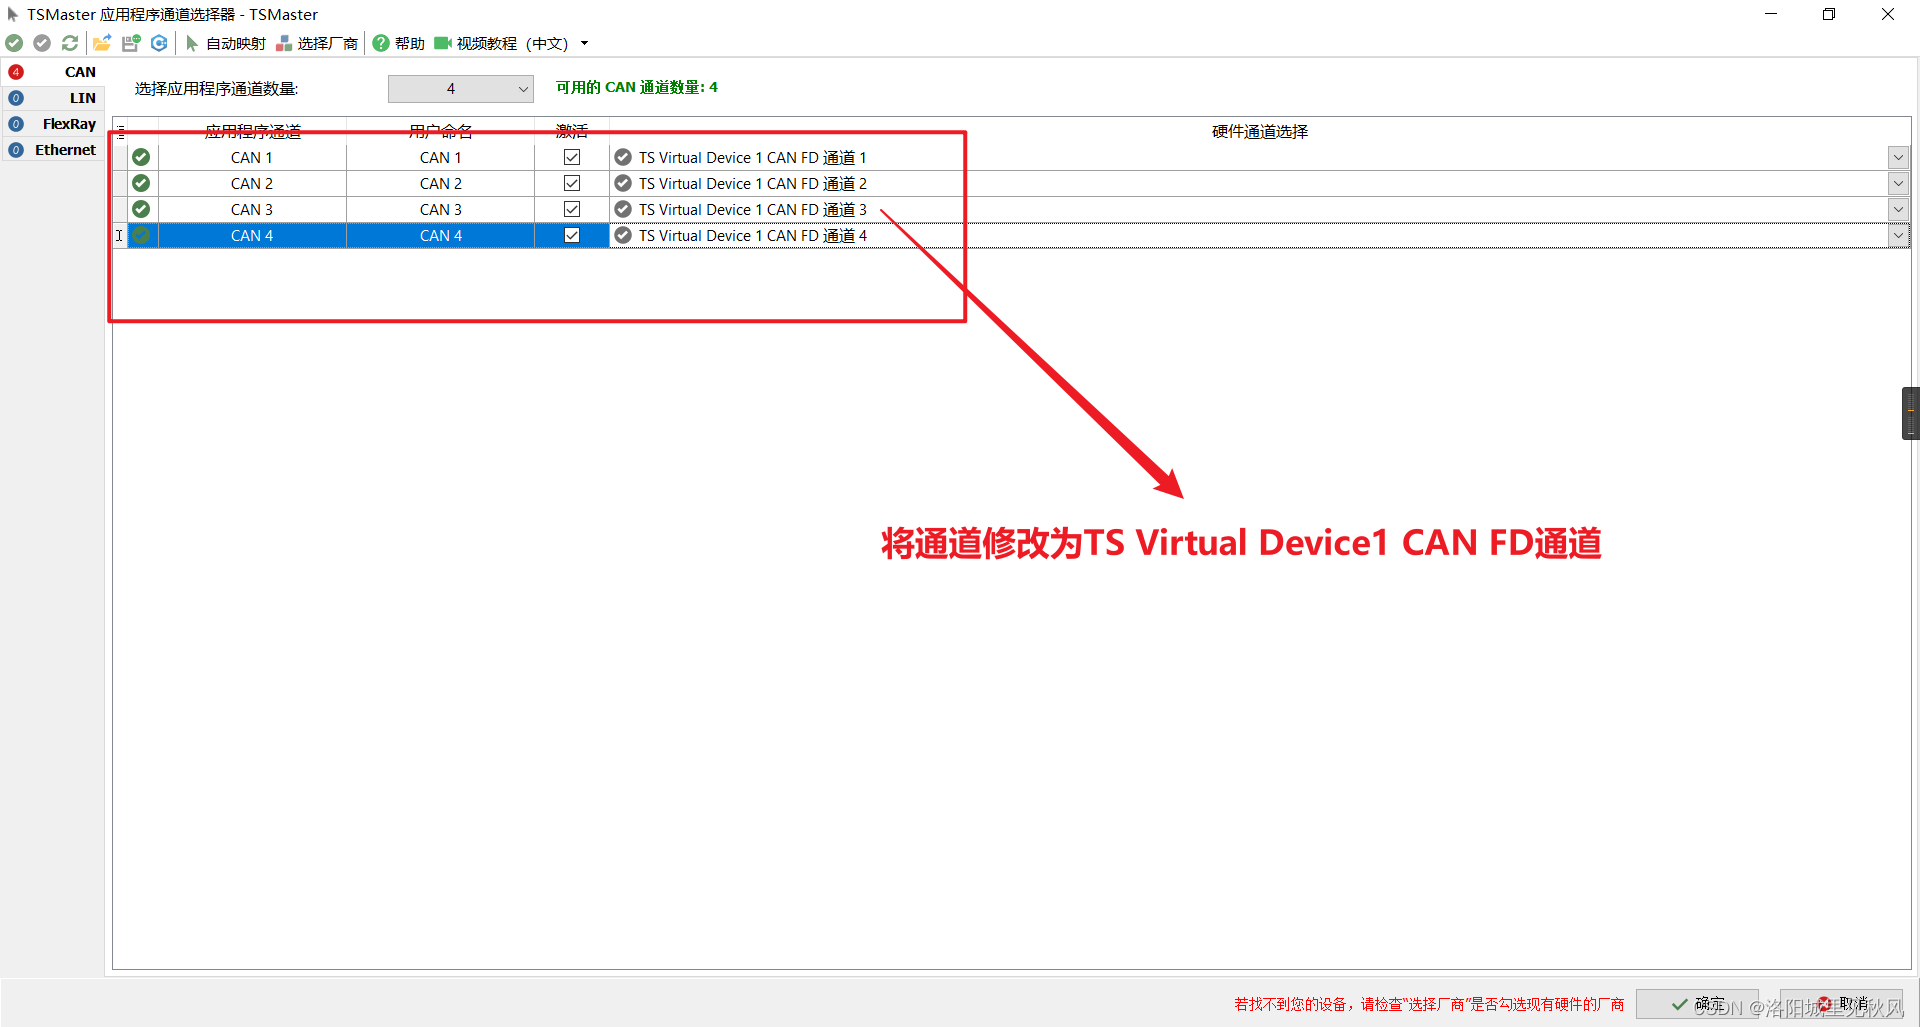
Task: Click green status icon of CAN 3 row
Action: [141, 209]
